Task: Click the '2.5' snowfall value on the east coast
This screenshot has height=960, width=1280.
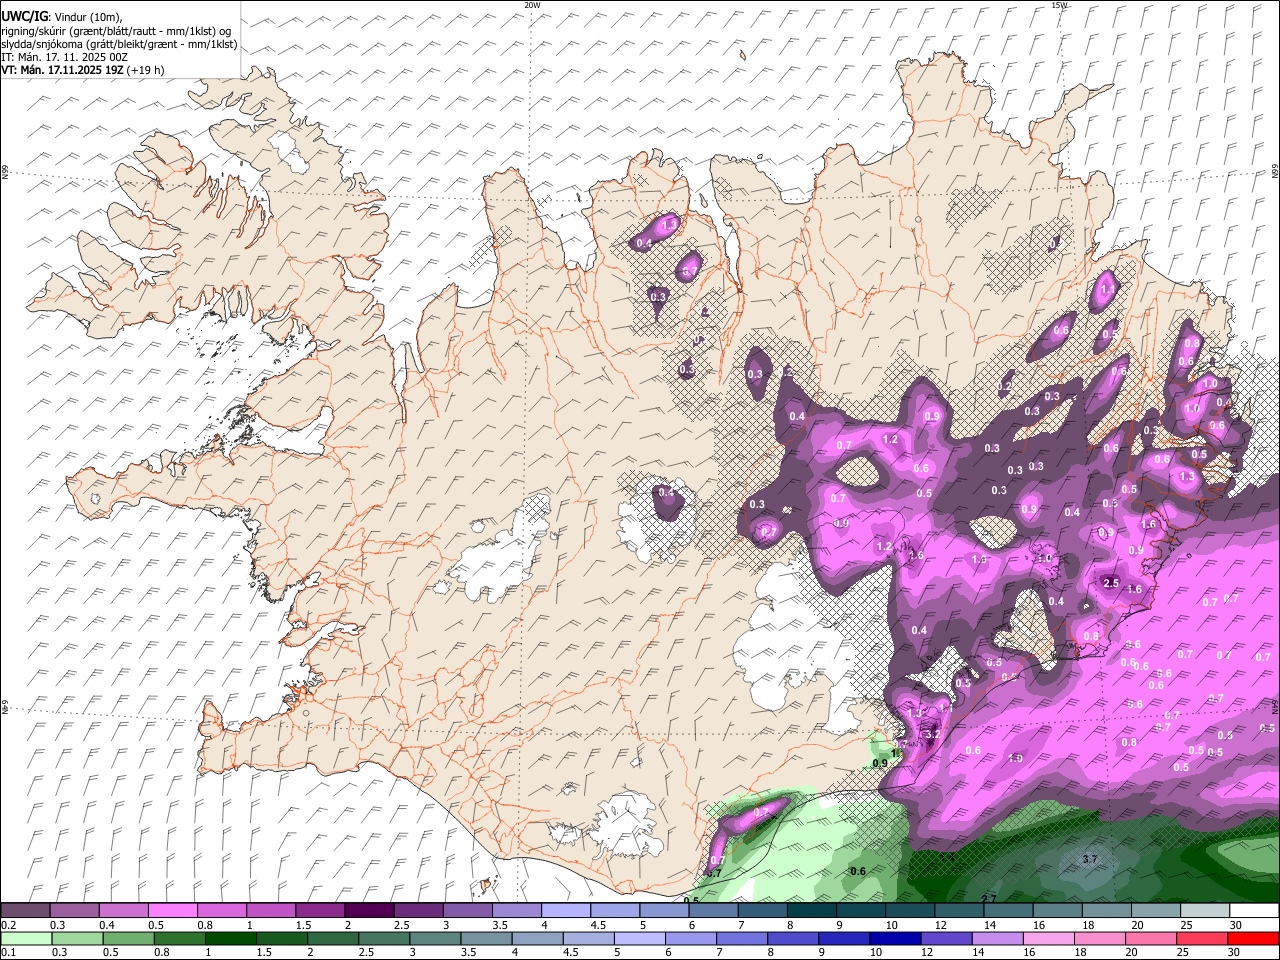Action: [1110, 582]
